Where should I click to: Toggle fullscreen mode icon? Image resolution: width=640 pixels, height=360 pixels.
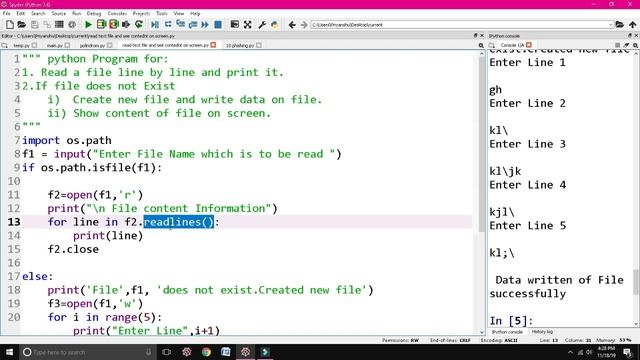click(x=247, y=24)
